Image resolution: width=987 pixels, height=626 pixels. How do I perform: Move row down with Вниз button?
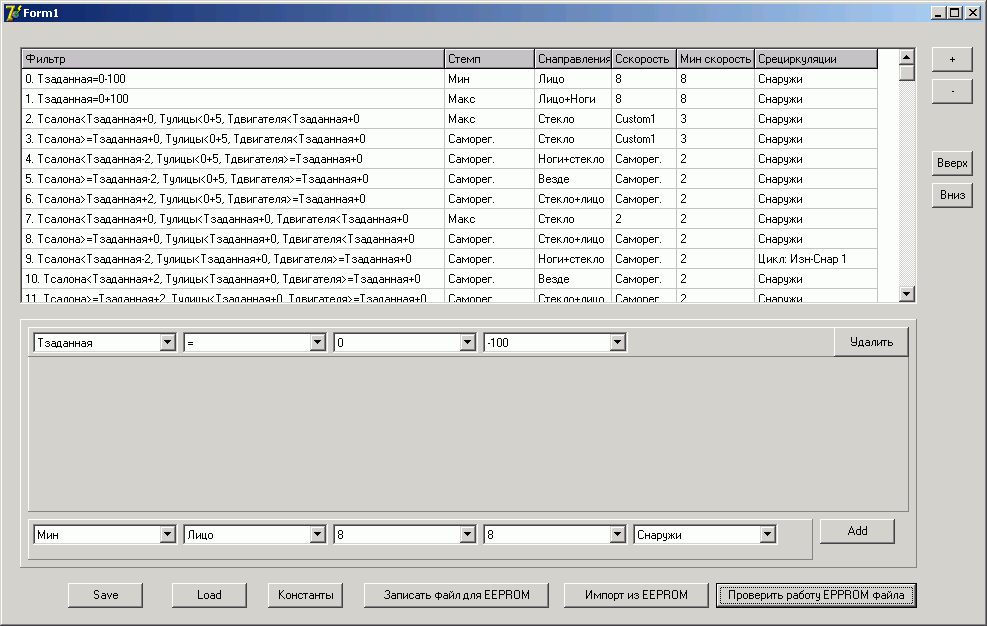pyautogui.click(x=952, y=195)
